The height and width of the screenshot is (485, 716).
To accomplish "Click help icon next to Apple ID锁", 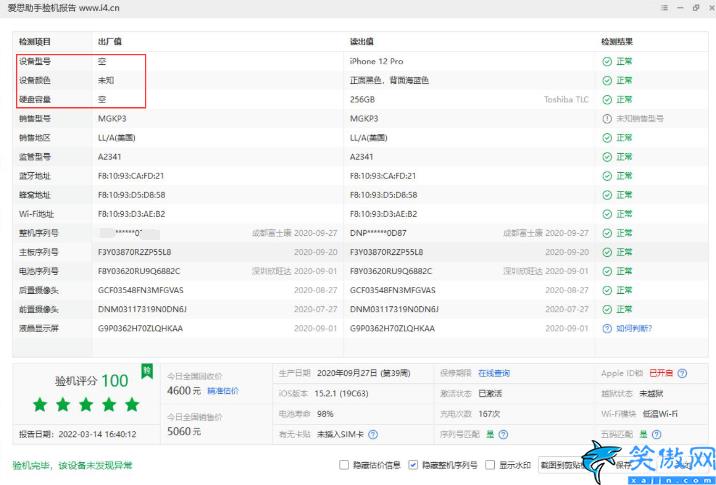I will (682, 373).
